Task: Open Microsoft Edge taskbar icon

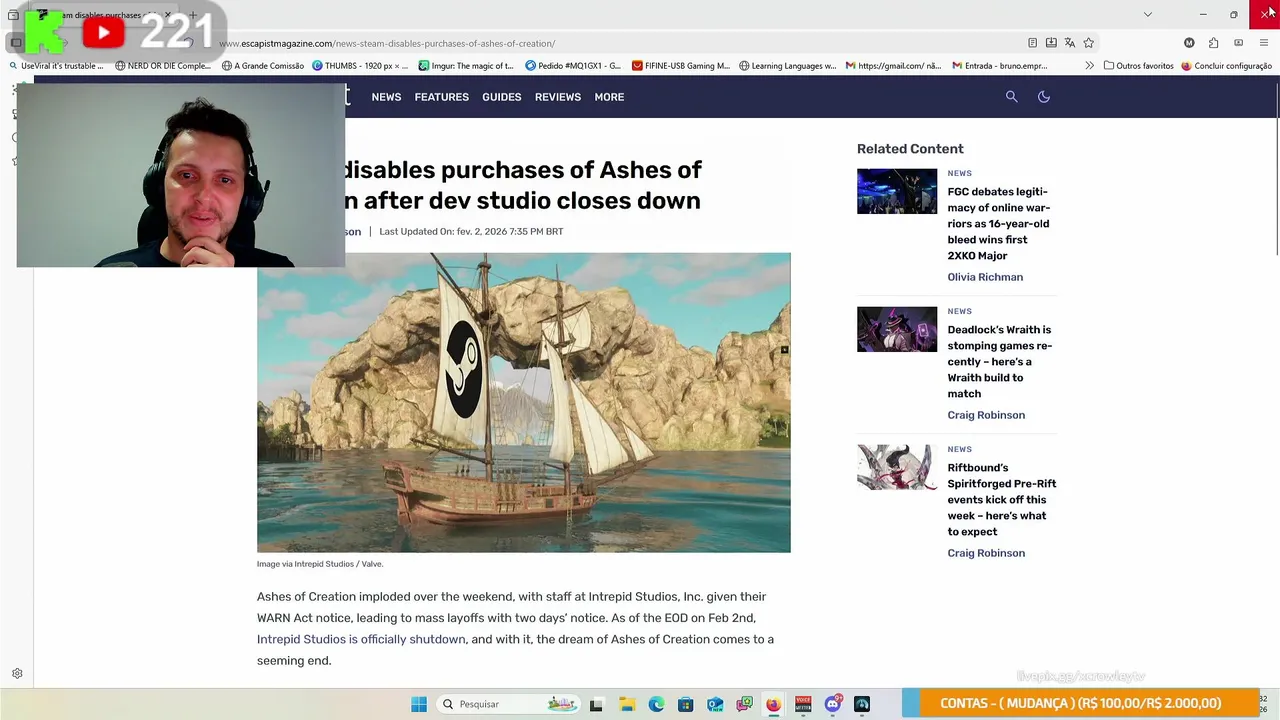Action: [x=656, y=704]
